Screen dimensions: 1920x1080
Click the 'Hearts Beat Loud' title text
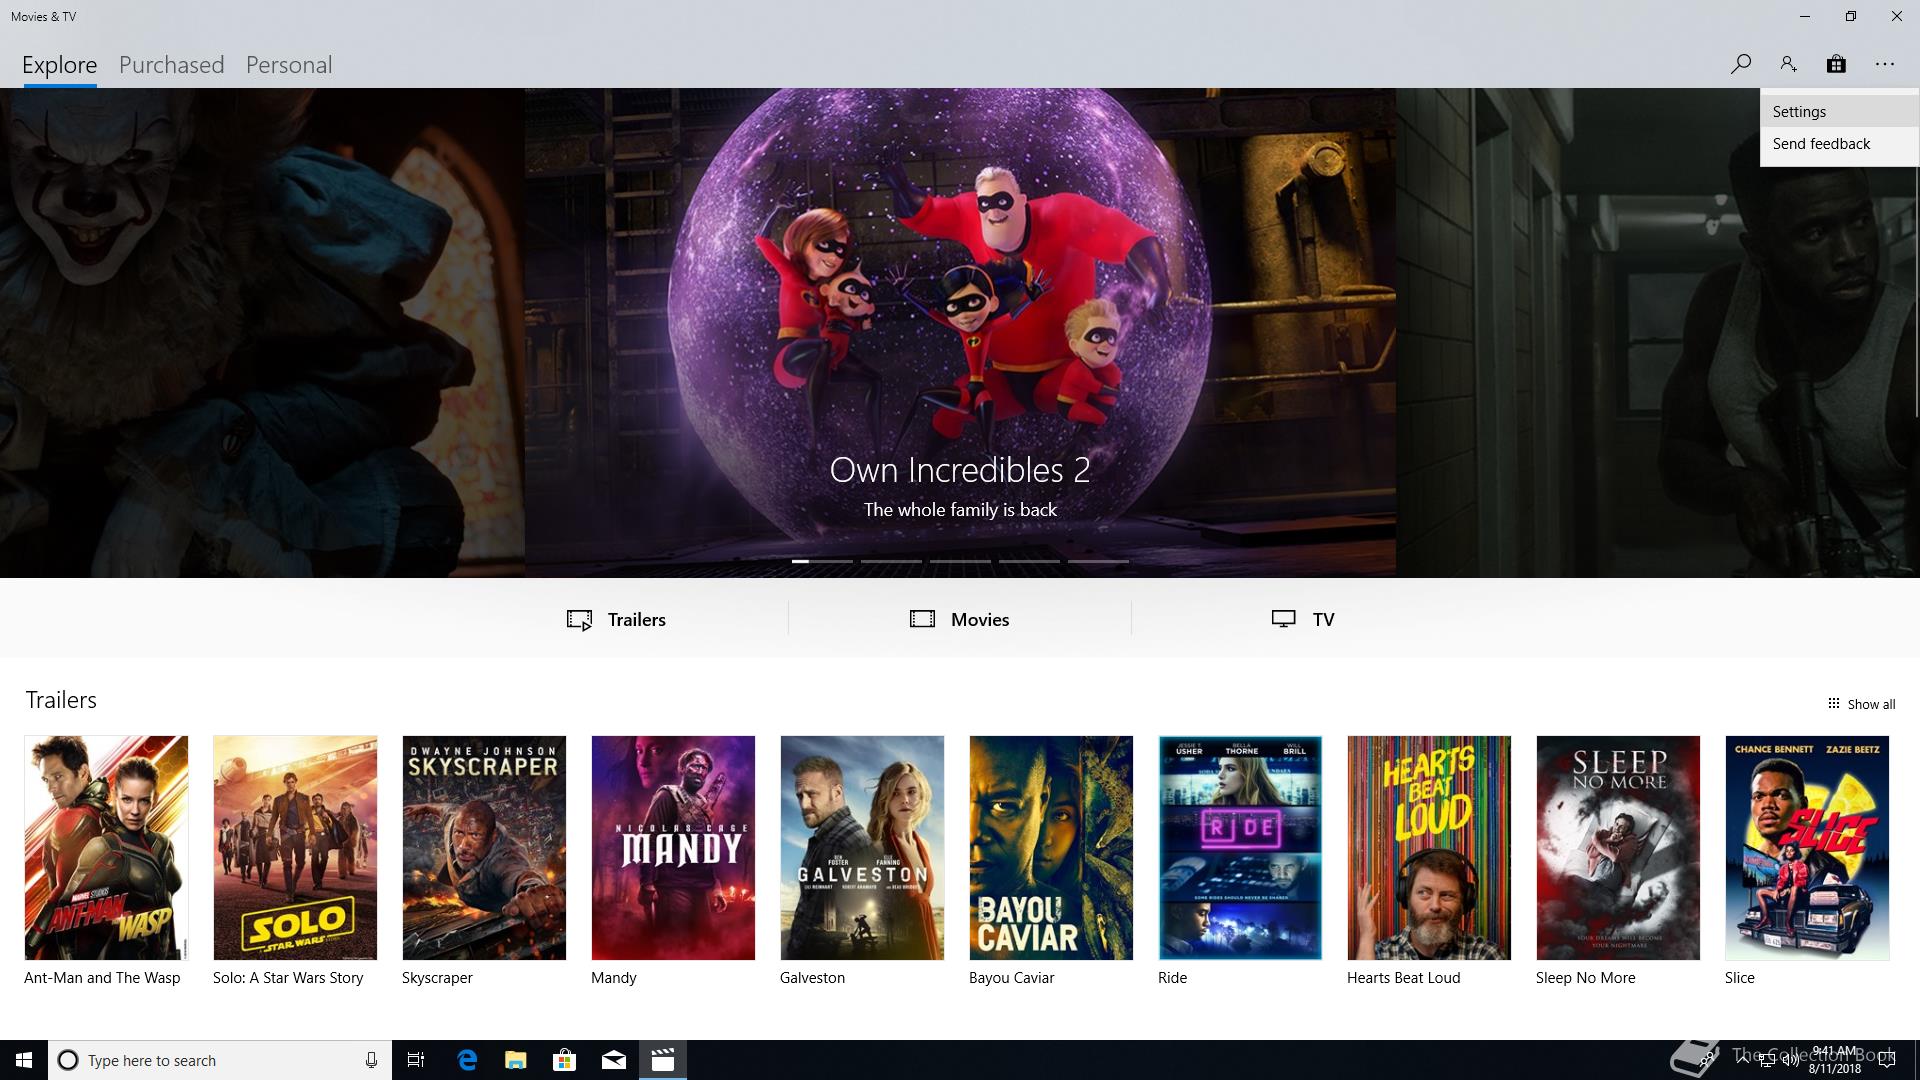click(x=1403, y=978)
